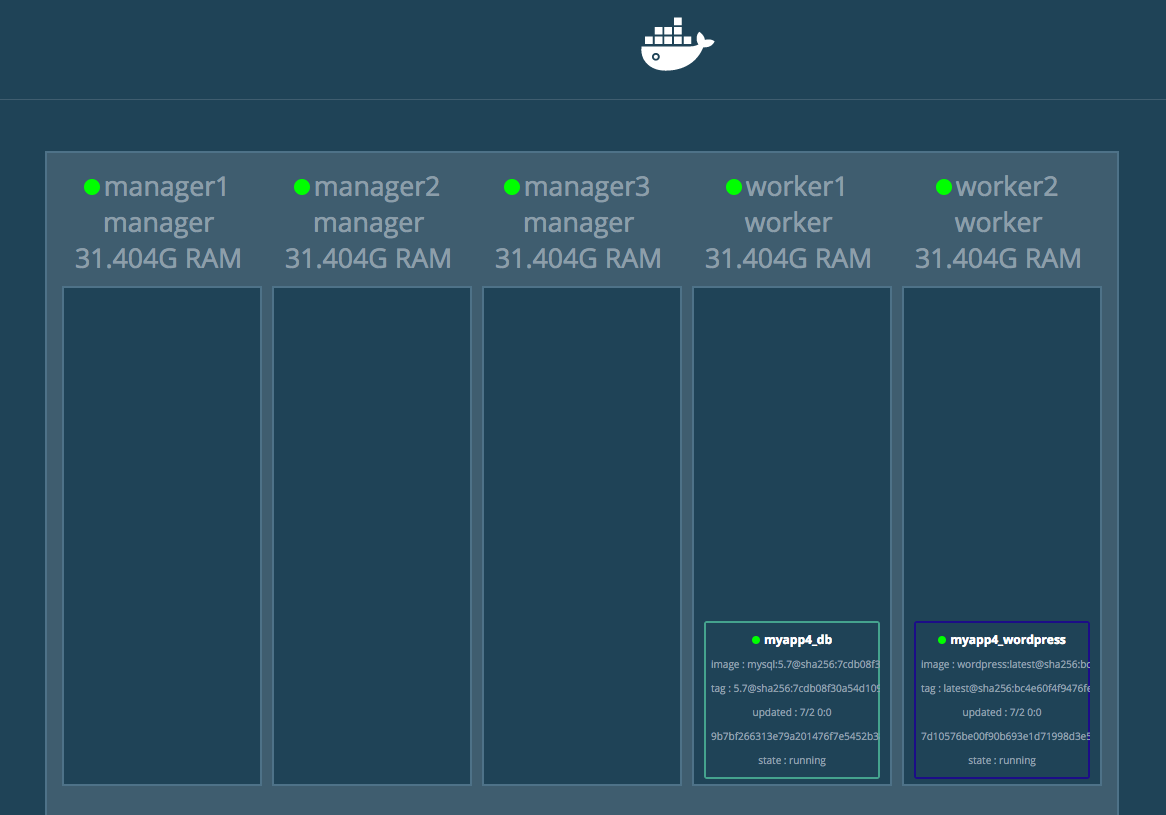The height and width of the screenshot is (815, 1166).
Task: Click container ID 7d10576be00f in myapp4_wordpress
Action: click(x=1005, y=736)
